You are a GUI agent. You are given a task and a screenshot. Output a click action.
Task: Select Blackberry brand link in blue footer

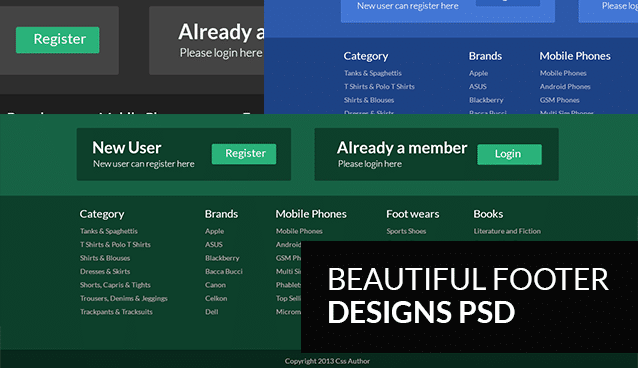coord(486,100)
